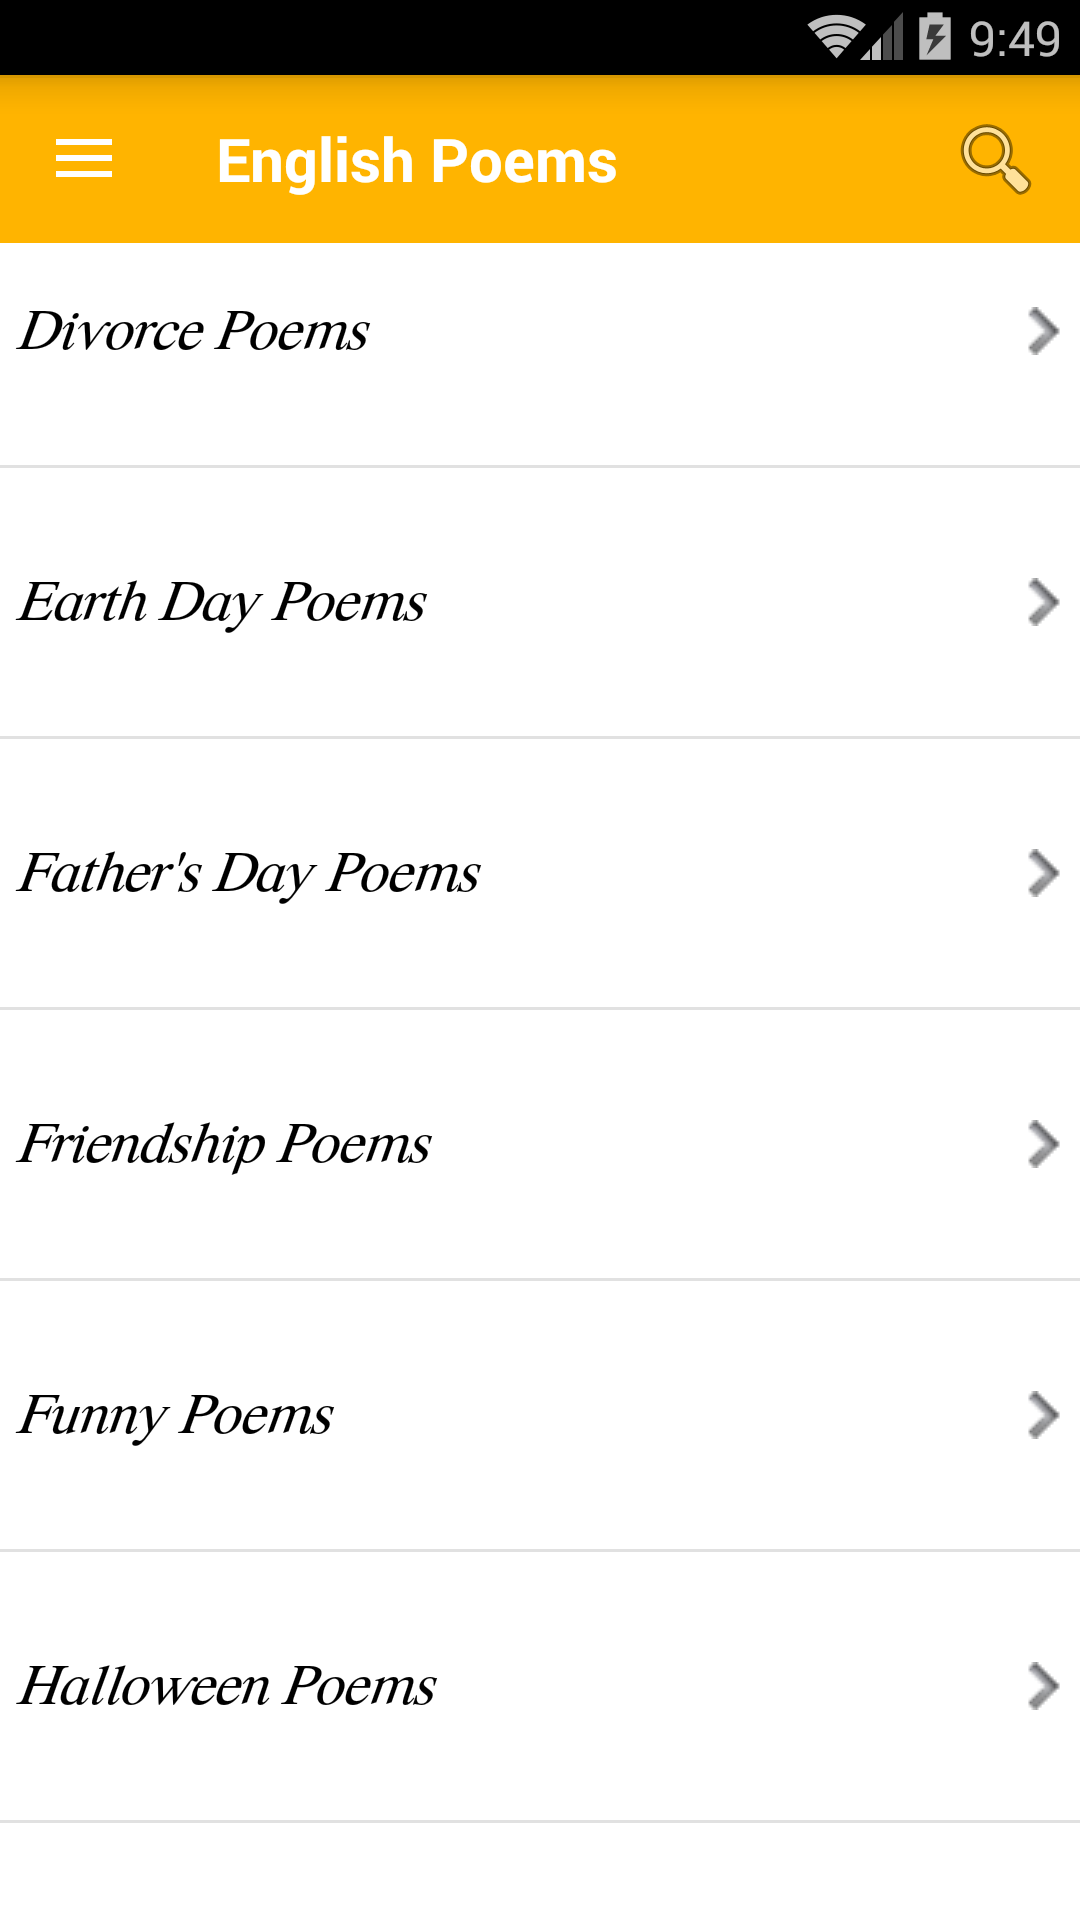
Task: Open the Halloween Poems list entry
Action: click(x=228, y=1686)
